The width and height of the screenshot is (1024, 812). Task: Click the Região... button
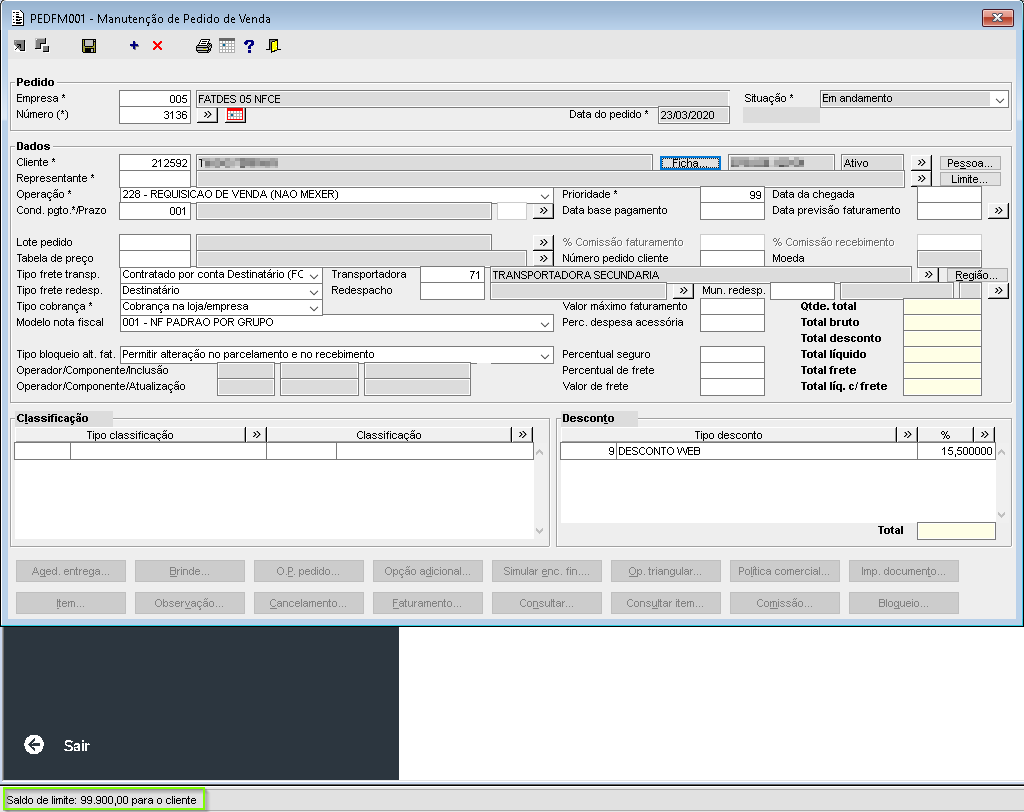coord(976,275)
